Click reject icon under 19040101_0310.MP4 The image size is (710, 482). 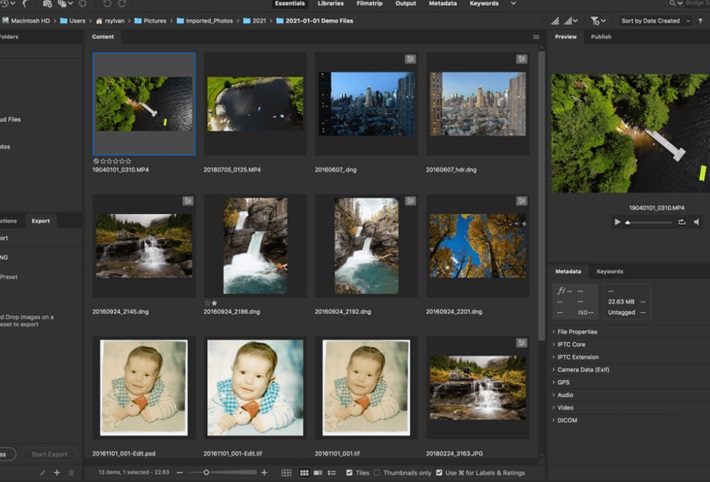(96, 161)
